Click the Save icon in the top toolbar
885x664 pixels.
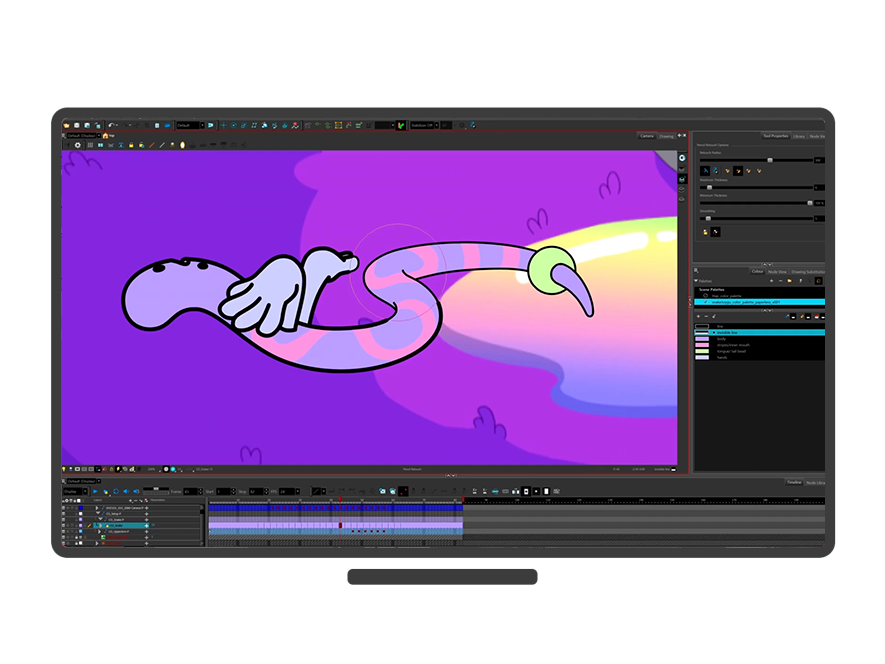point(77,125)
